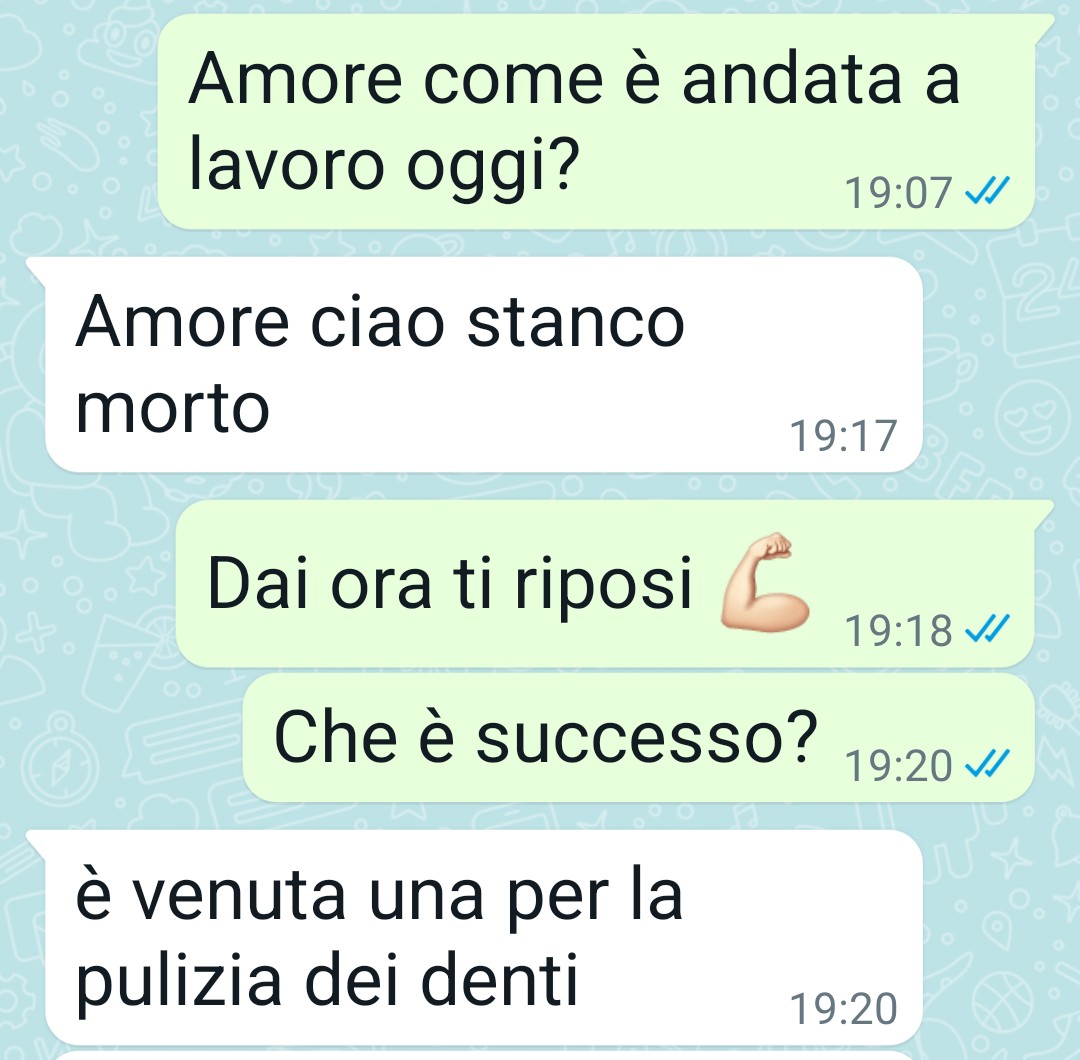Click tail of 'Dai ora ti riposi' bubble
1080x1060 pixels.
(1044, 512)
